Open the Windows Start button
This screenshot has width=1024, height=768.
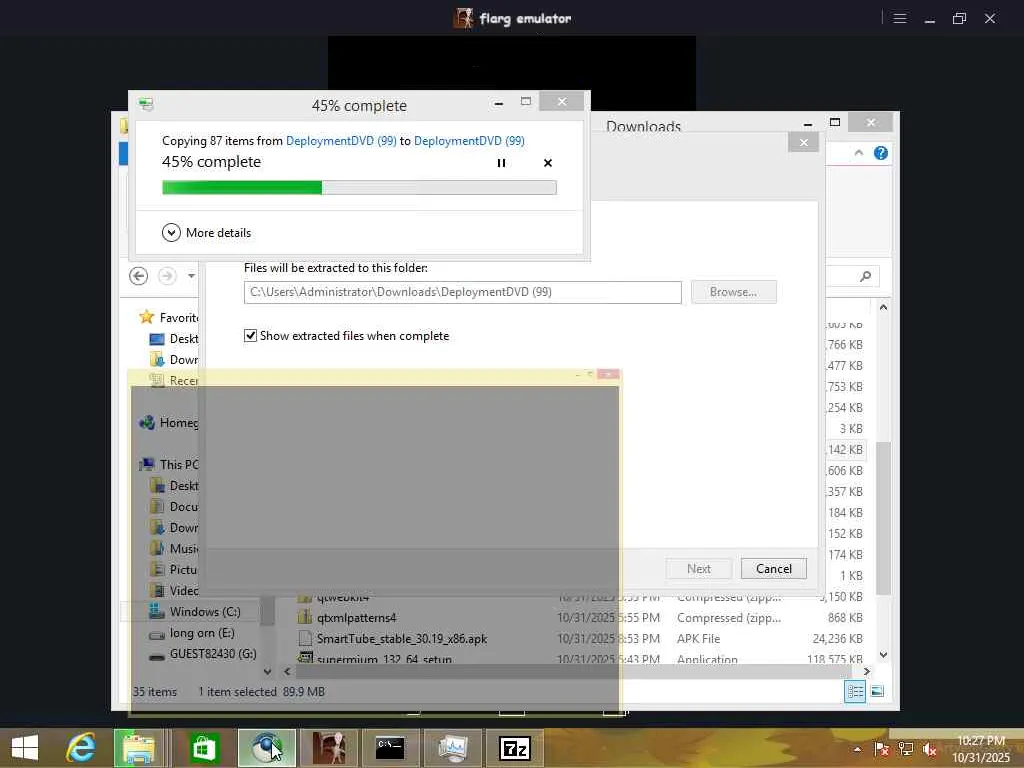click(x=25, y=748)
